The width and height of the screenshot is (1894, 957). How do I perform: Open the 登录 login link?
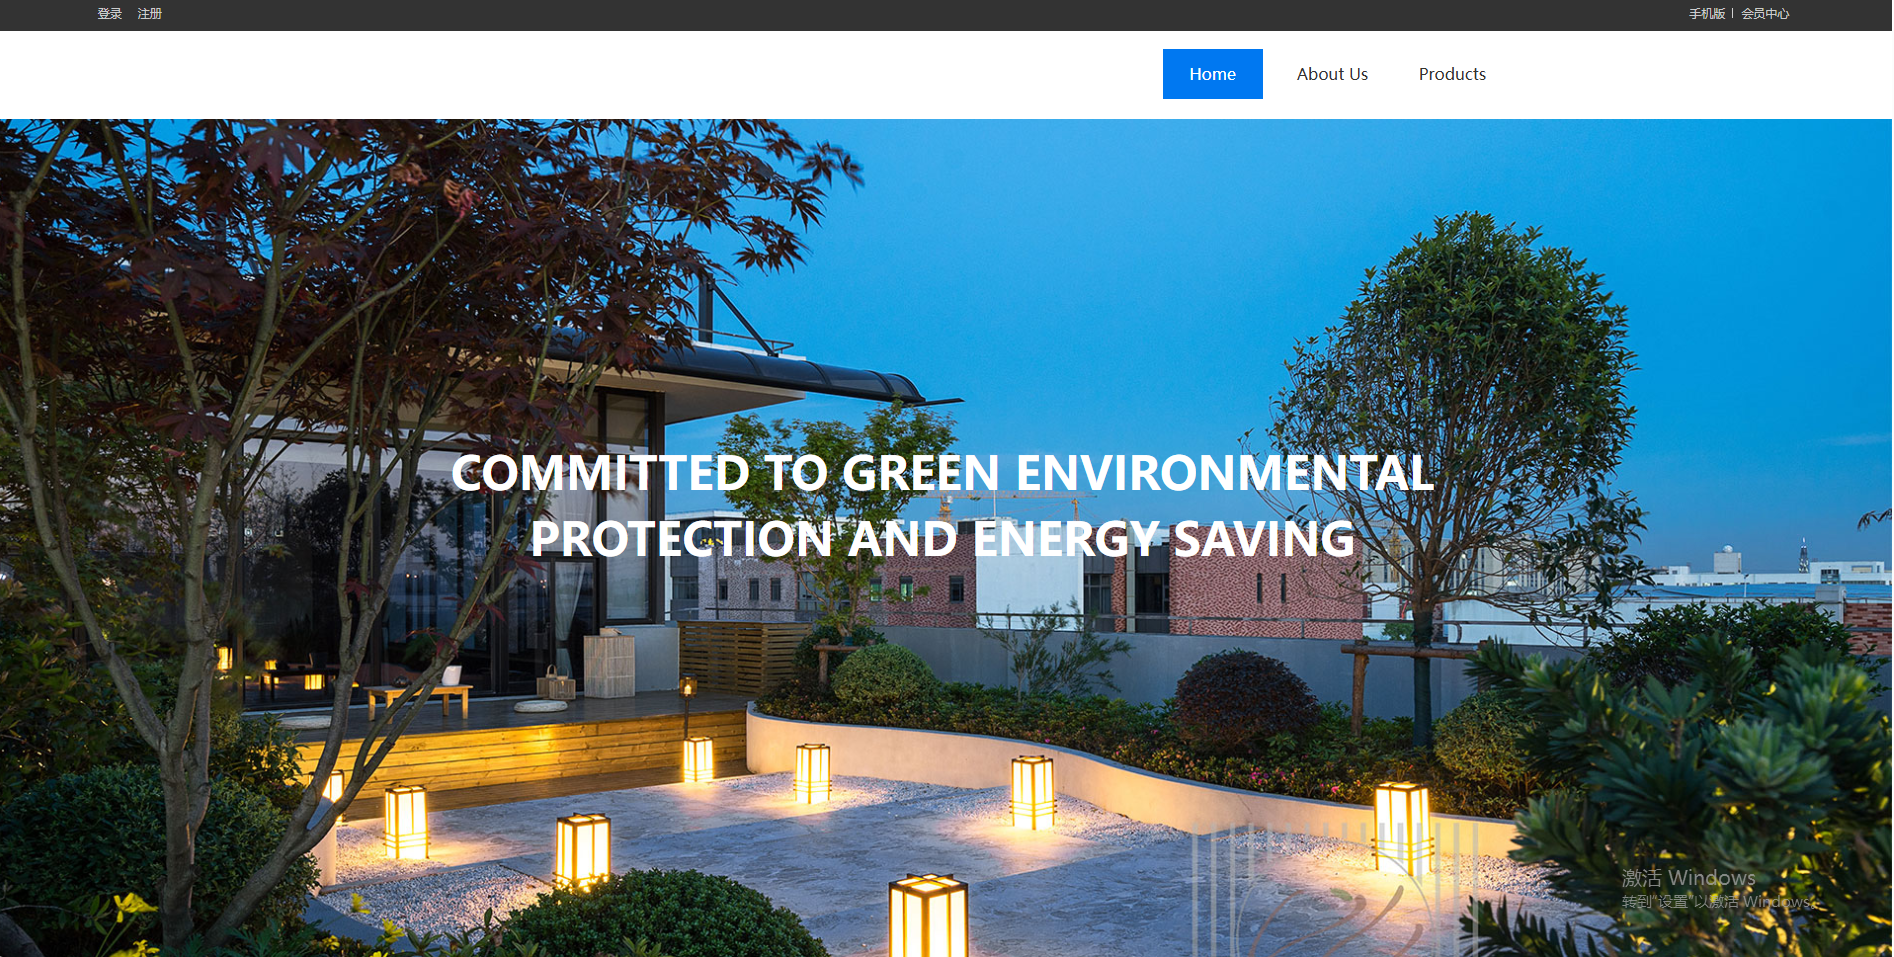(110, 14)
